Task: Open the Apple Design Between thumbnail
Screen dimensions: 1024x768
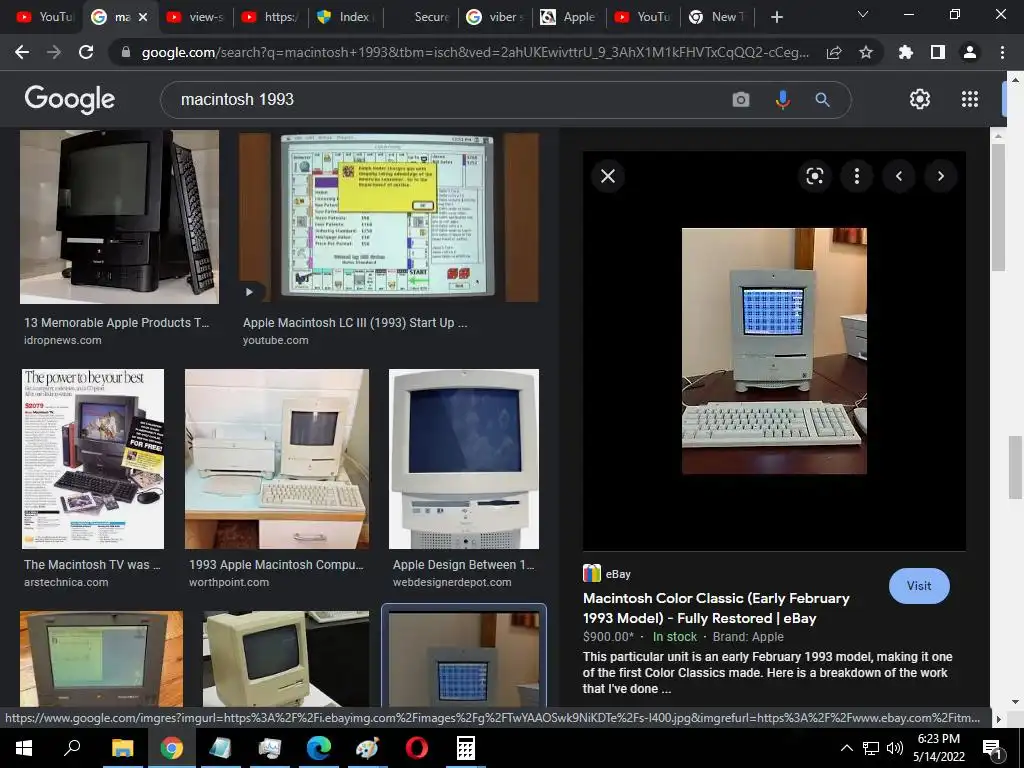Action: pos(464,458)
